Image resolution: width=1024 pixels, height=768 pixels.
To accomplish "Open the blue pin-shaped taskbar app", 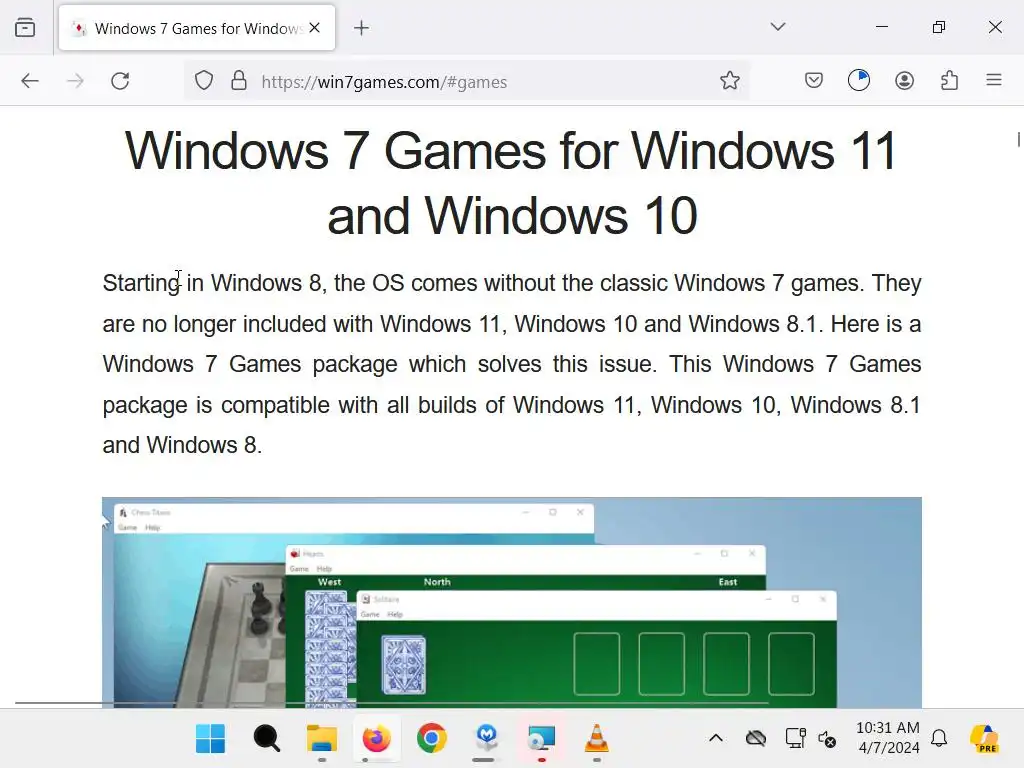I will (487, 739).
